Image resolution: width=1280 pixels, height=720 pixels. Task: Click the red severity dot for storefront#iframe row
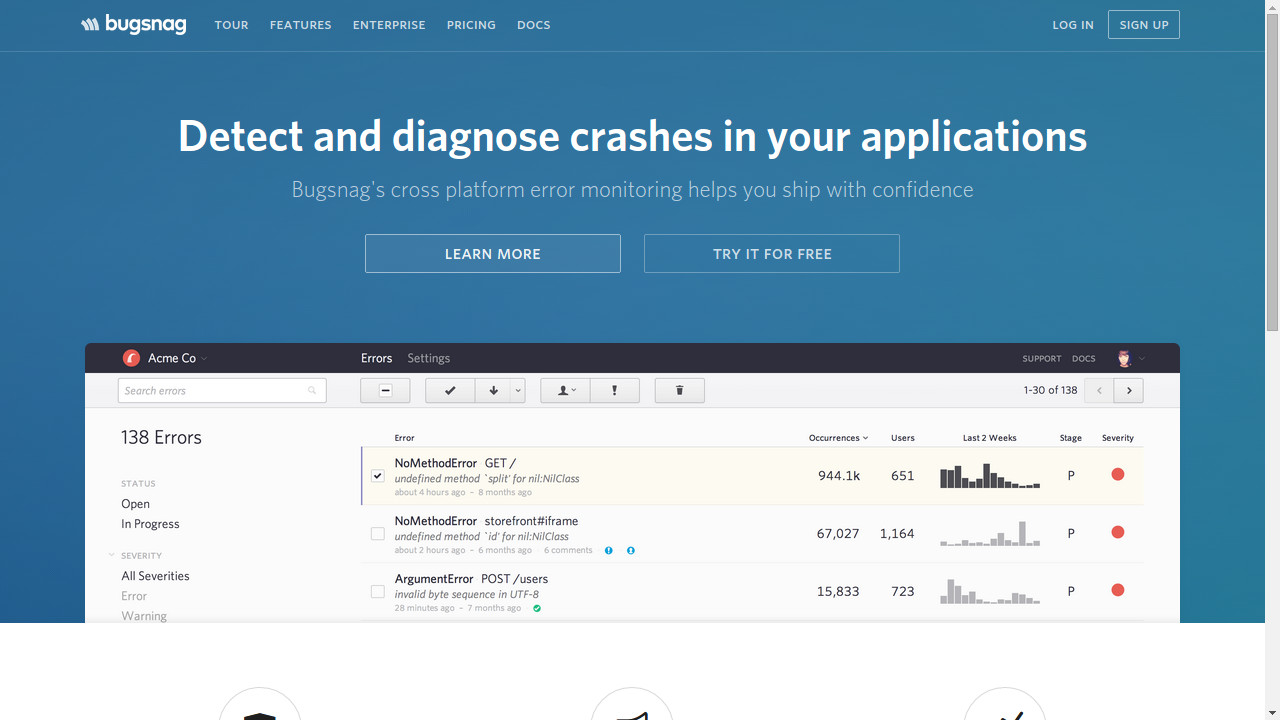coord(1118,532)
